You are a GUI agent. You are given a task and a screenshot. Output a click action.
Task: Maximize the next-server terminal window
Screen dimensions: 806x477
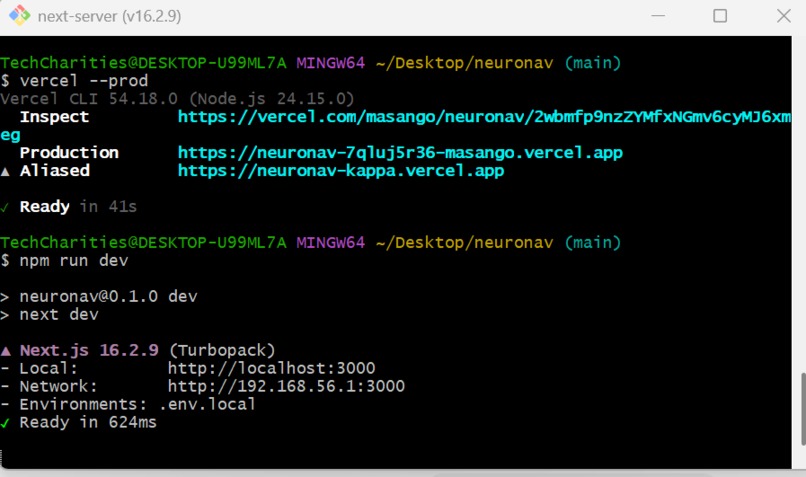coord(720,16)
